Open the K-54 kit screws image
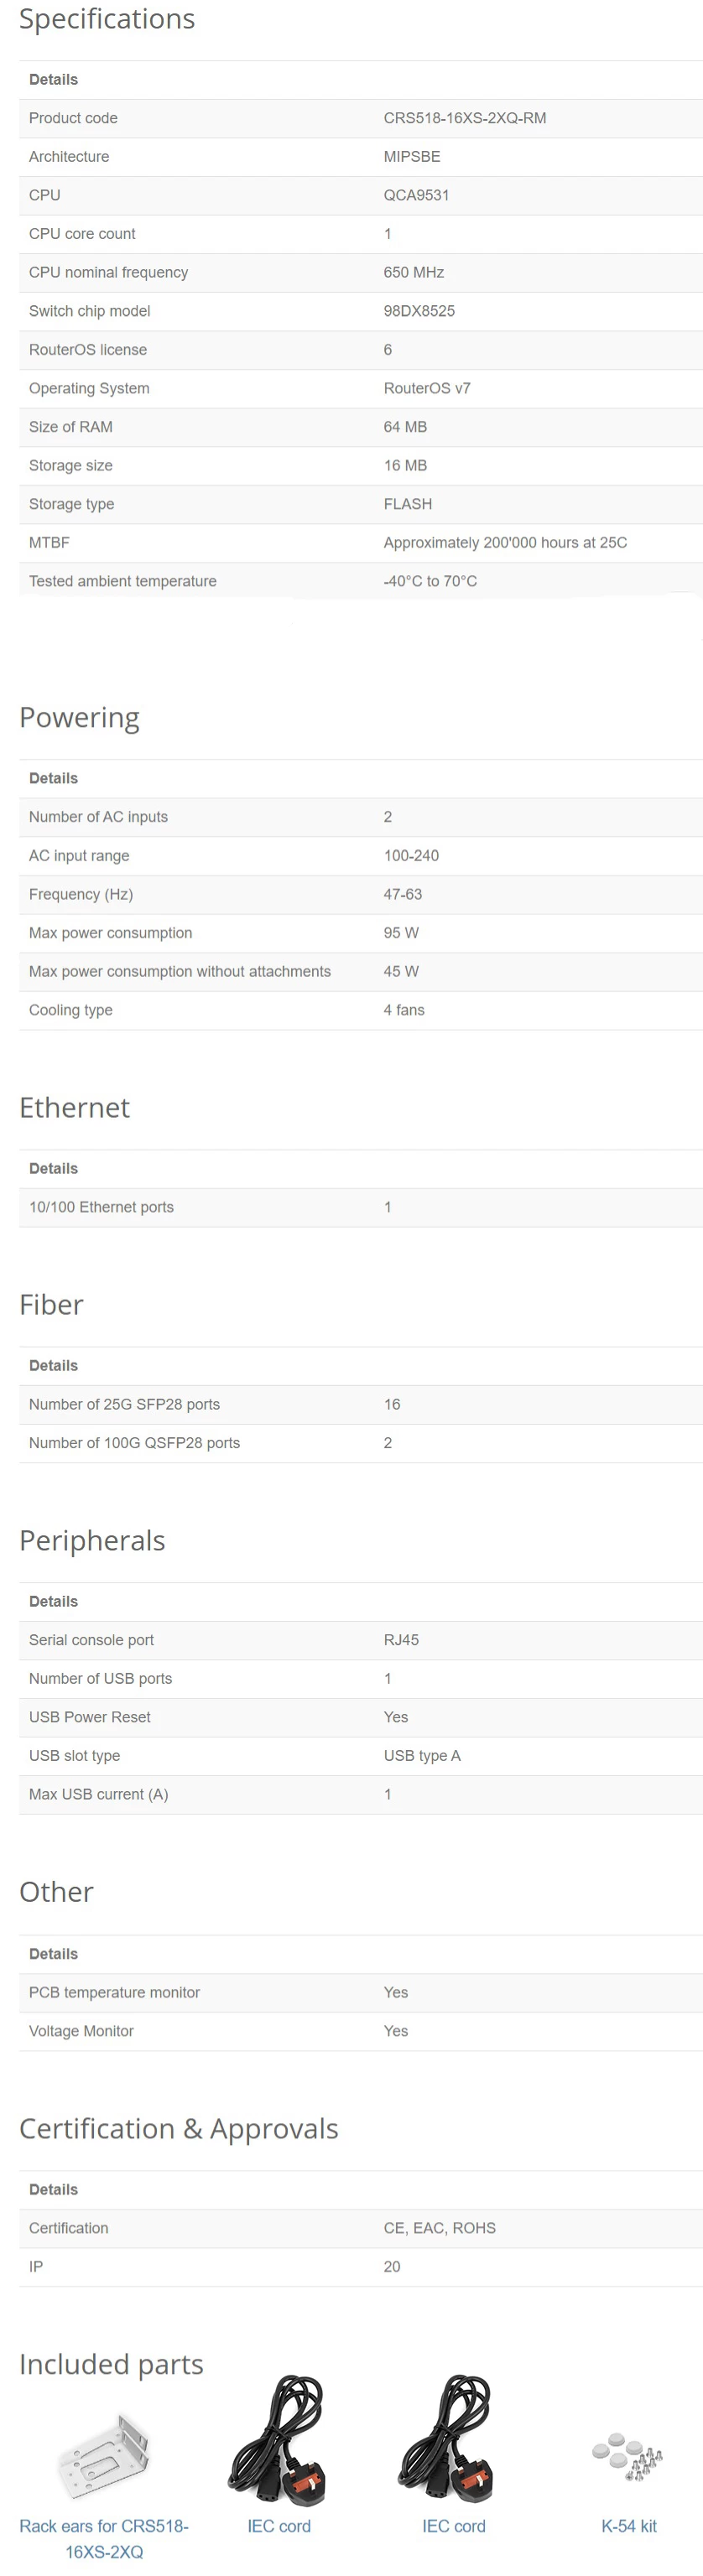Viewport: 703px width, 2576px height. (628, 2456)
